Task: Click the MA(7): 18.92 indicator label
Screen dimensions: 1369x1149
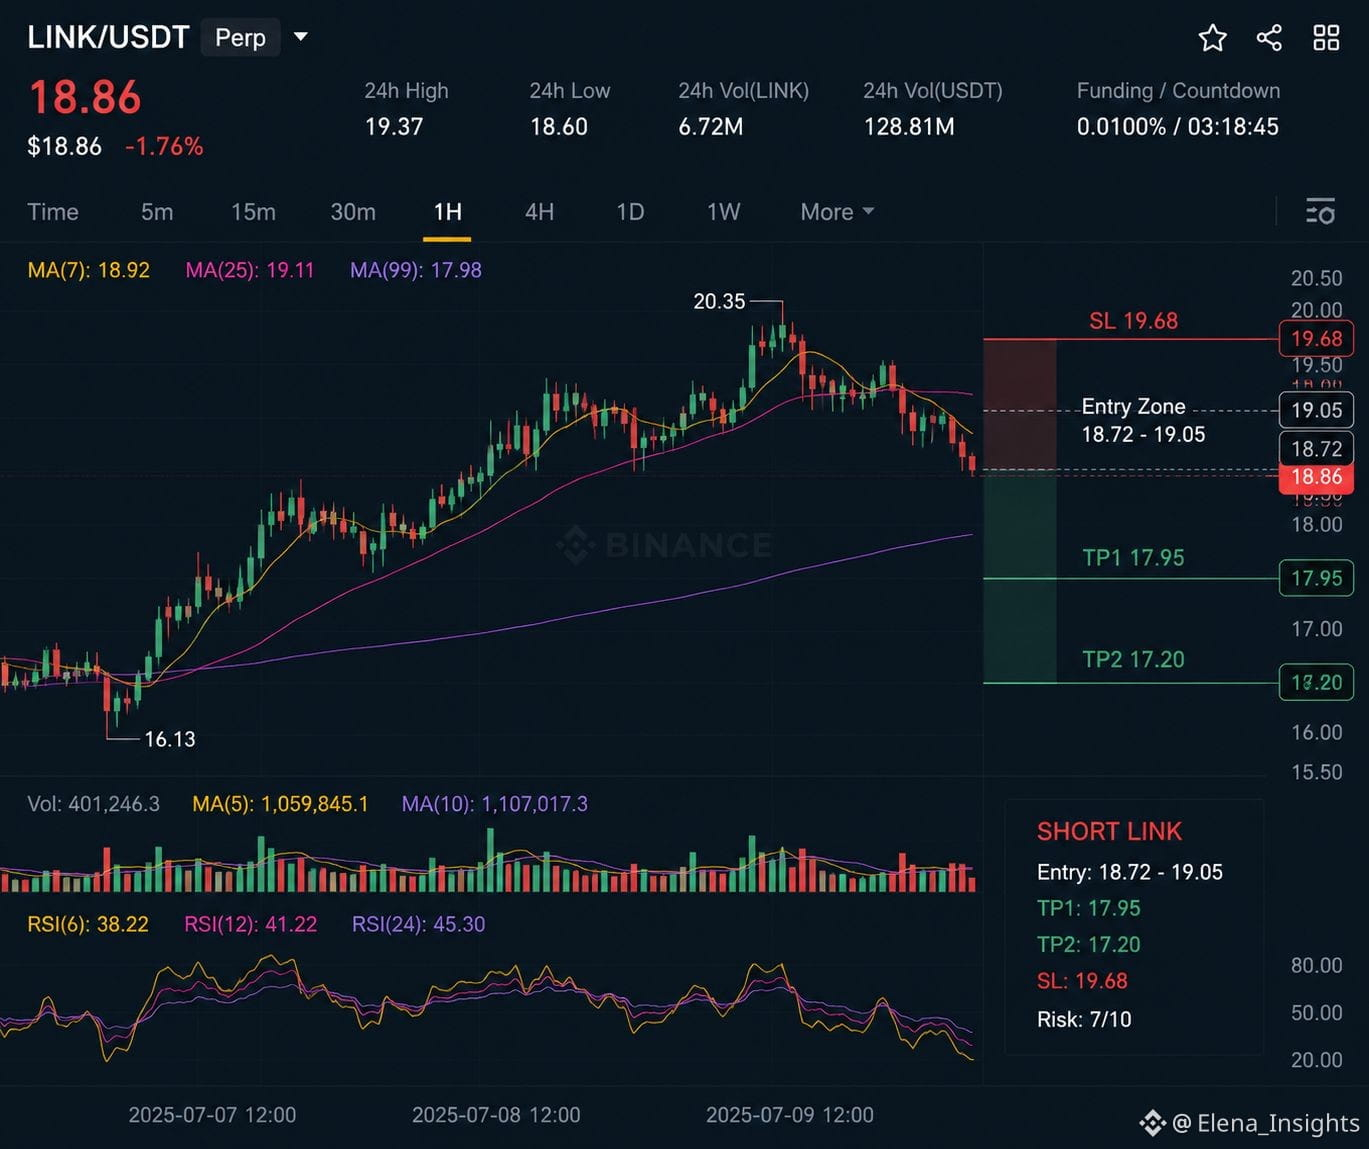Action: pyautogui.click(x=89, y=270)
